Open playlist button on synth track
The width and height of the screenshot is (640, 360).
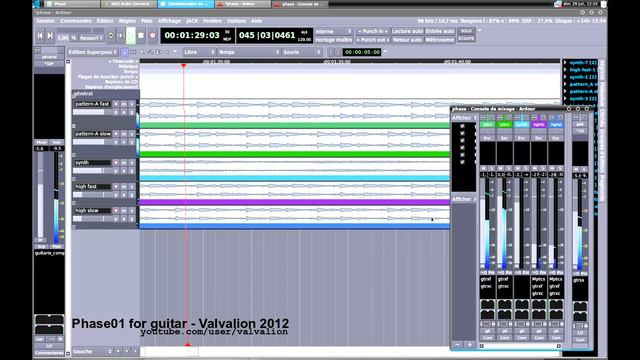[x=116, y=171]
